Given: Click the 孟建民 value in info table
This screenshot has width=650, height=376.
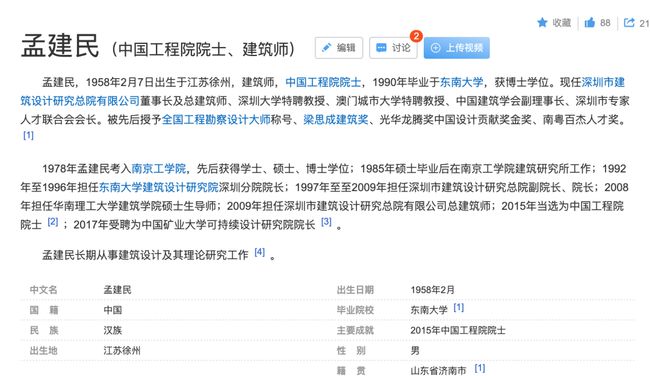Looking at the screenshot, I should pos(117,290).
